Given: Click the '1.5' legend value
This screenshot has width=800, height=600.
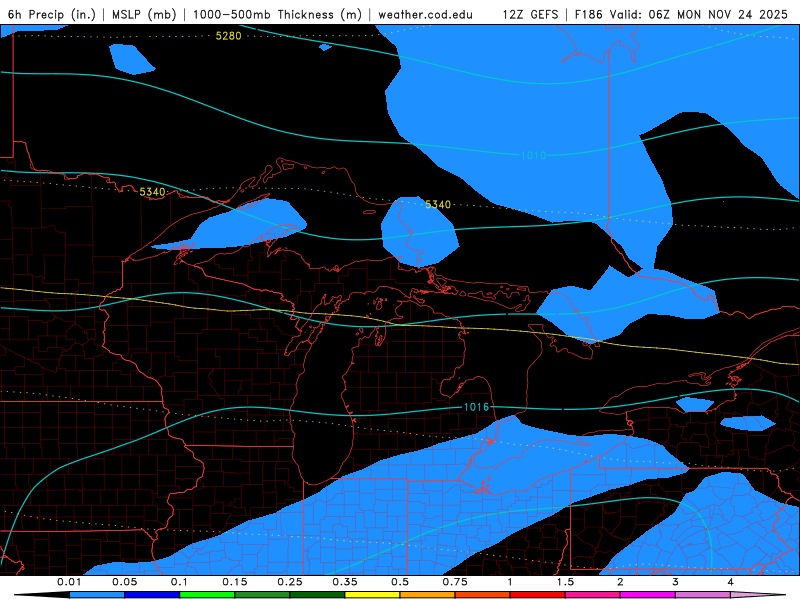Looking at the screenshot, I should (x=565, y=582).
